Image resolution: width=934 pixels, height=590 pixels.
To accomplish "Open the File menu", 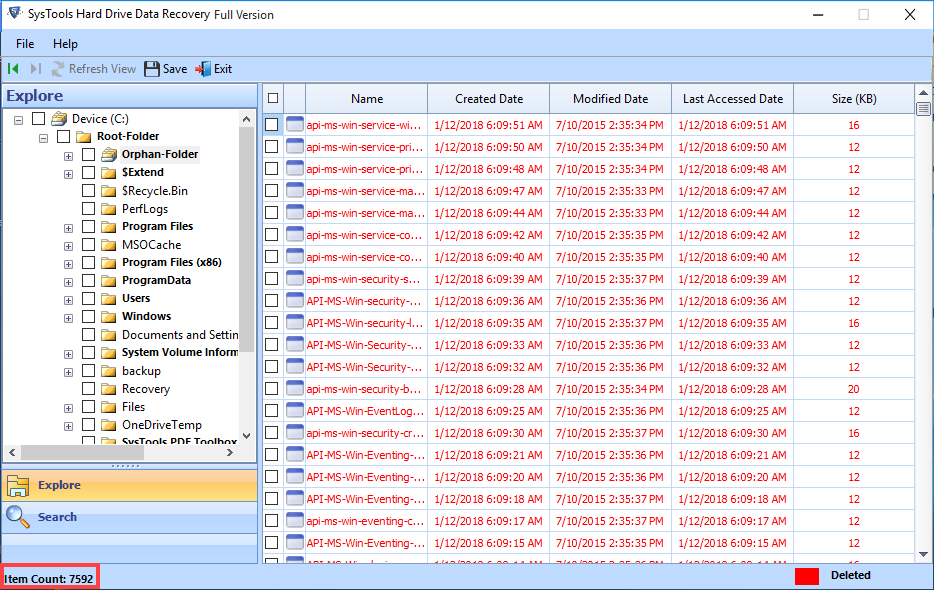I will [25, 44].
